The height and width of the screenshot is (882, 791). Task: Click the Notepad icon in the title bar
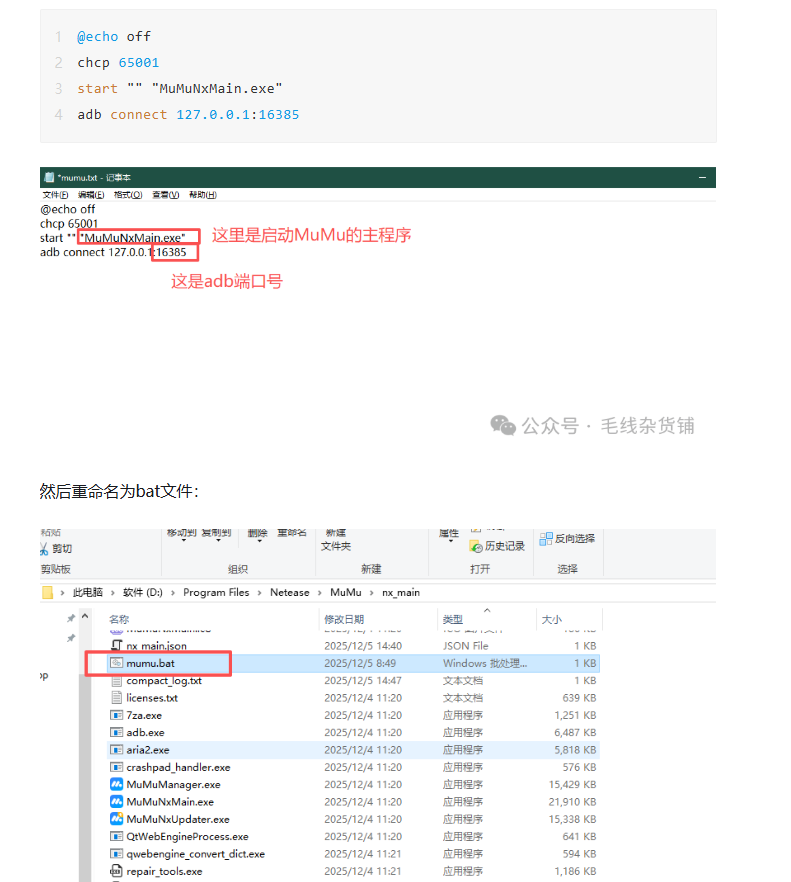coord(49,177)
